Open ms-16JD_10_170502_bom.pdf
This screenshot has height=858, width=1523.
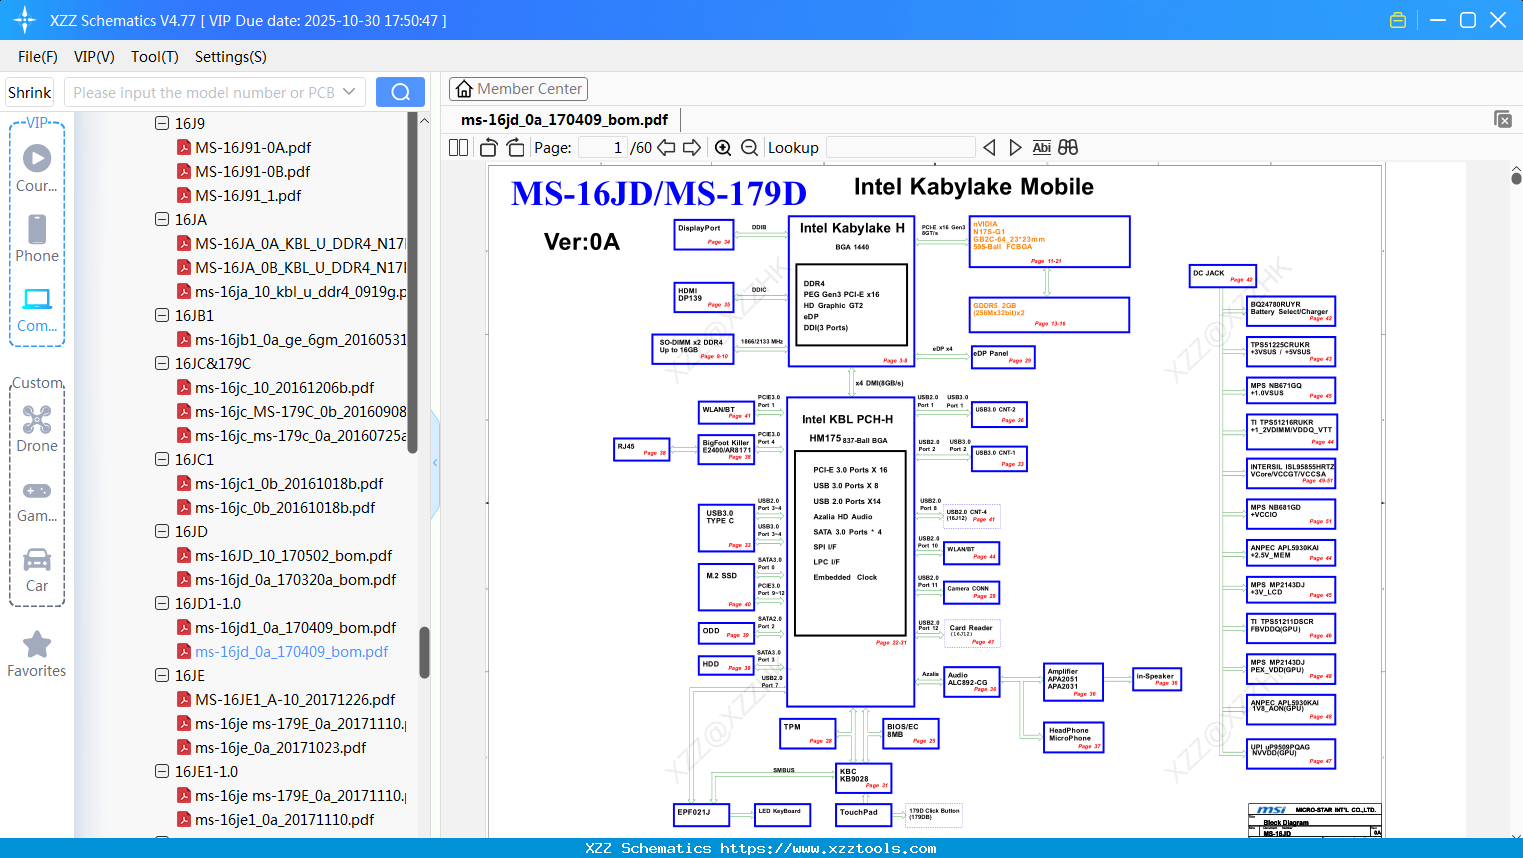294,555
